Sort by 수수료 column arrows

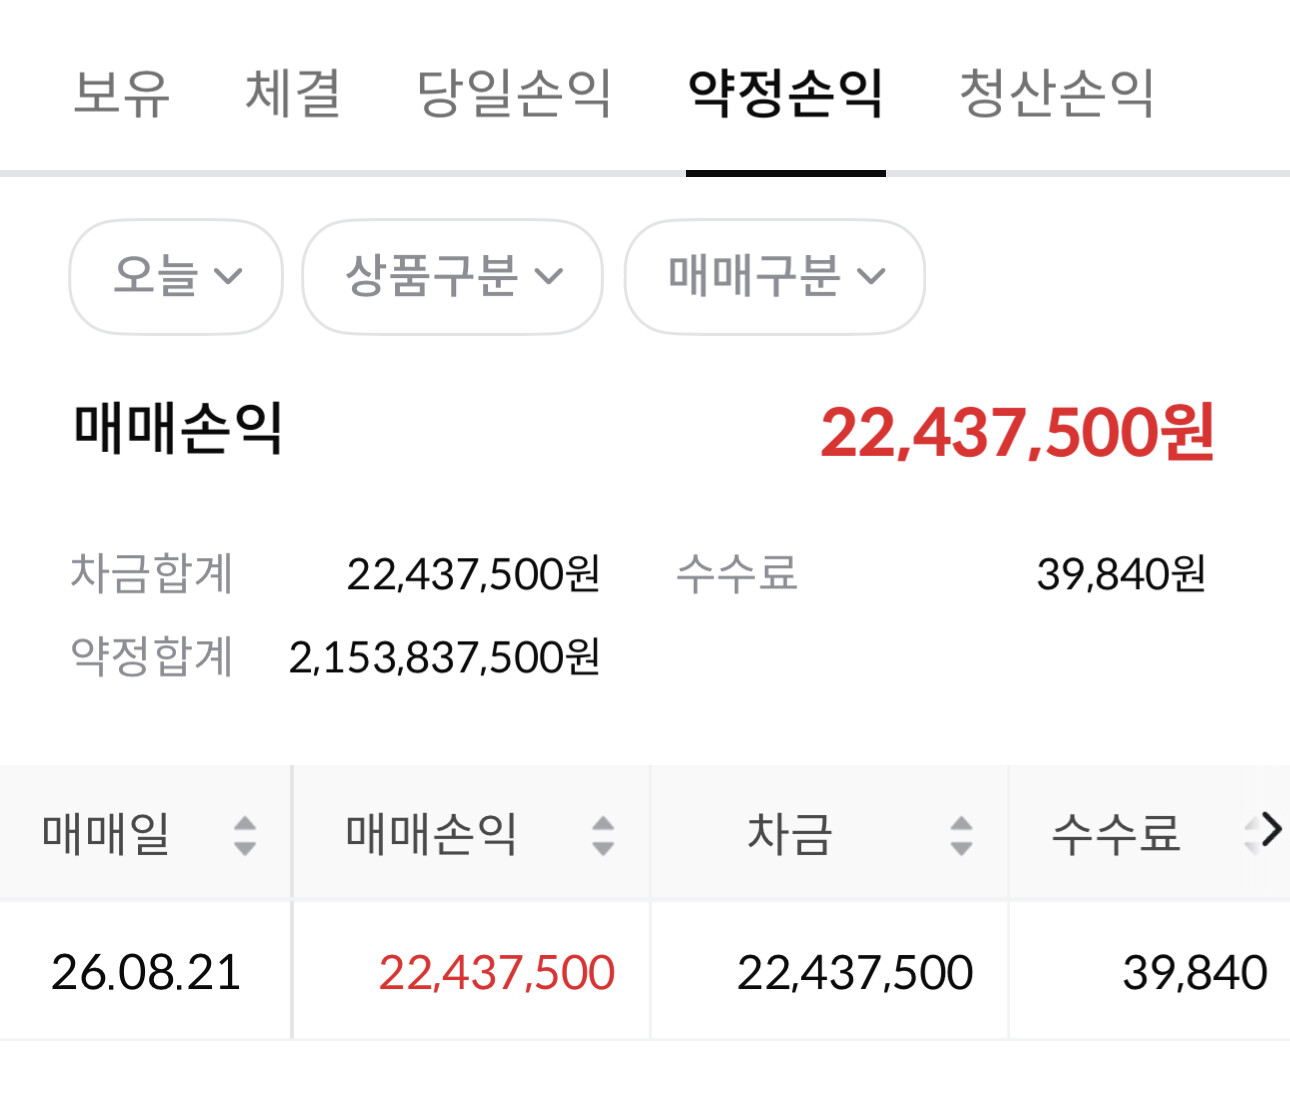[1250, 835]
